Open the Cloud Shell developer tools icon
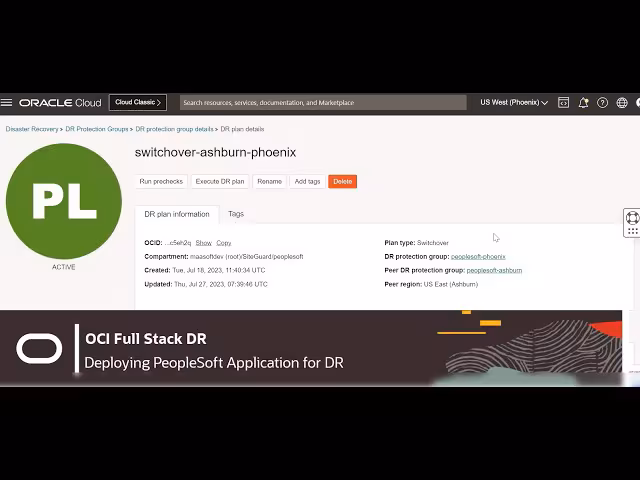The width and height of the screenshot is (640, 480). click(x=563, y=102)
